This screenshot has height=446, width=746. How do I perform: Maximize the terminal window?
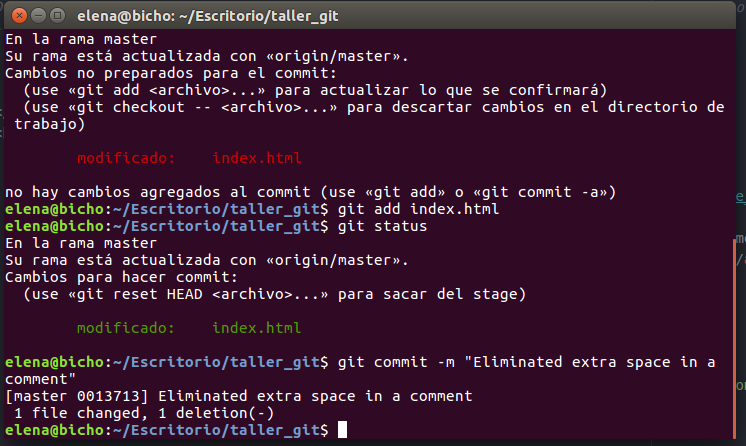tap(58, 16)
